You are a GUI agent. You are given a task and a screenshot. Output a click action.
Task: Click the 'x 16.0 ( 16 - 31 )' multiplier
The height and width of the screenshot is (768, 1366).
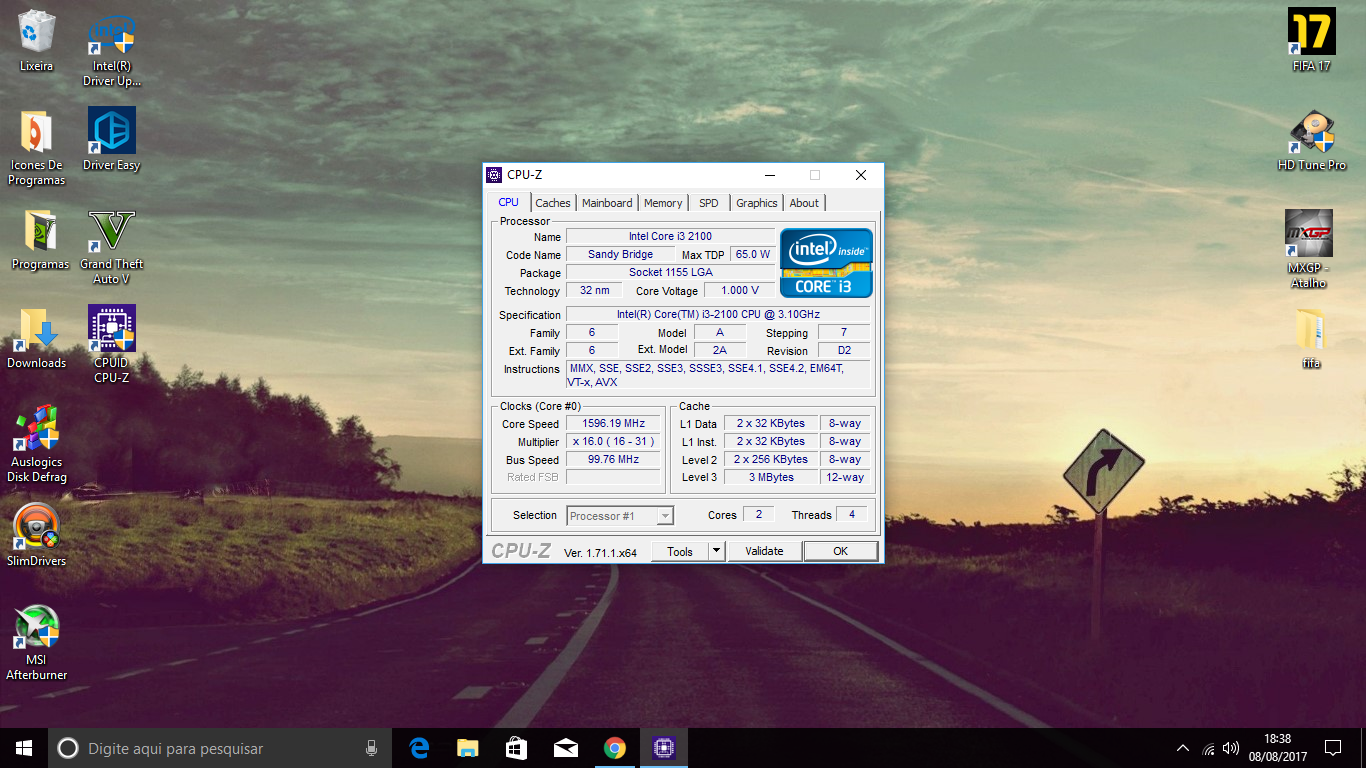coord(613,441)
